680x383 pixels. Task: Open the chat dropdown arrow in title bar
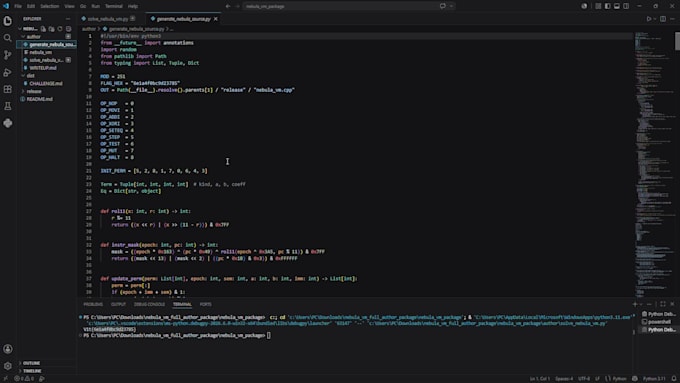451,6
